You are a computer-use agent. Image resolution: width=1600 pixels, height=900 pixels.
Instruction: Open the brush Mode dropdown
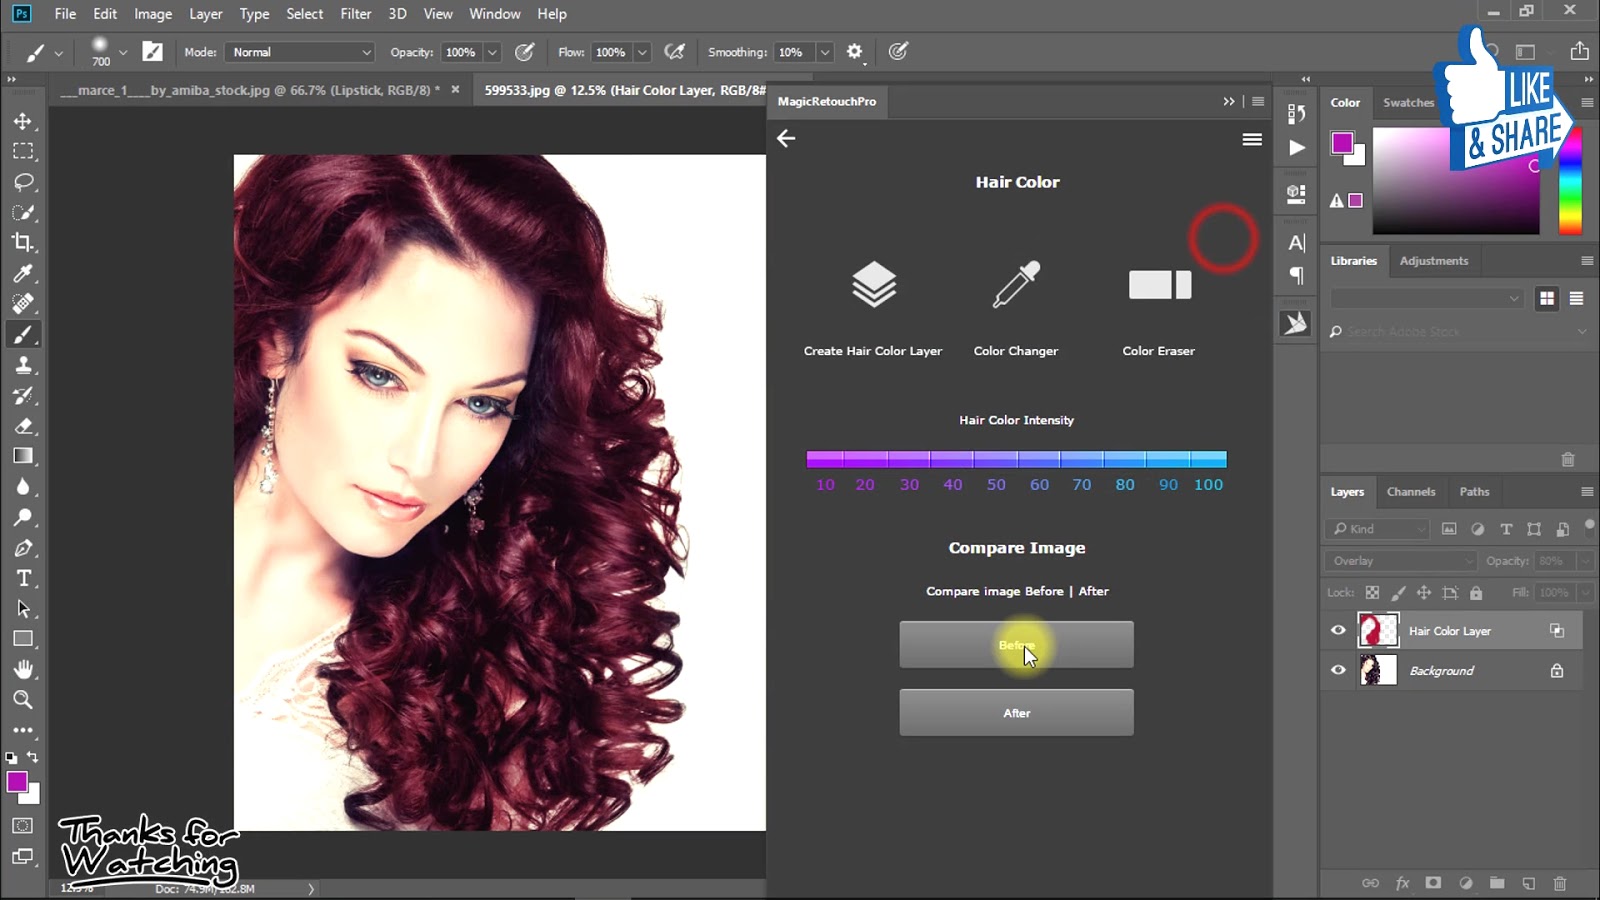point(301,52)
